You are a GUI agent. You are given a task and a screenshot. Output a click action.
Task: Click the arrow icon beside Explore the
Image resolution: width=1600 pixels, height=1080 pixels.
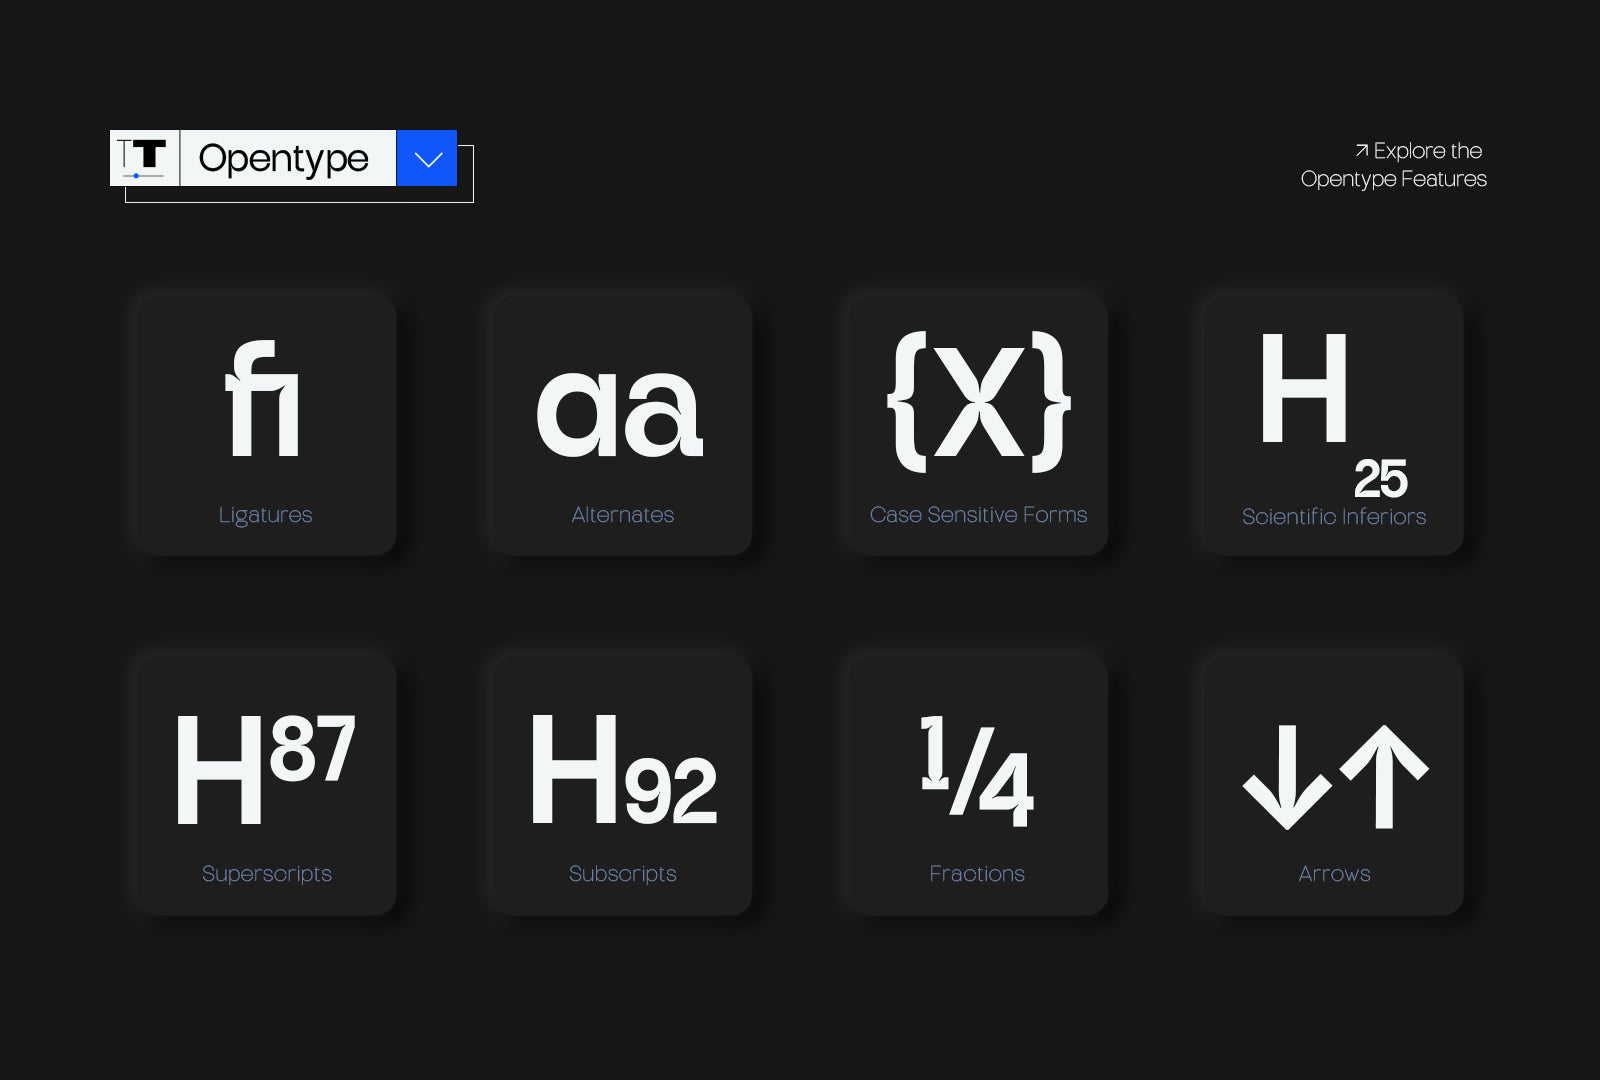coord(1361,150)
